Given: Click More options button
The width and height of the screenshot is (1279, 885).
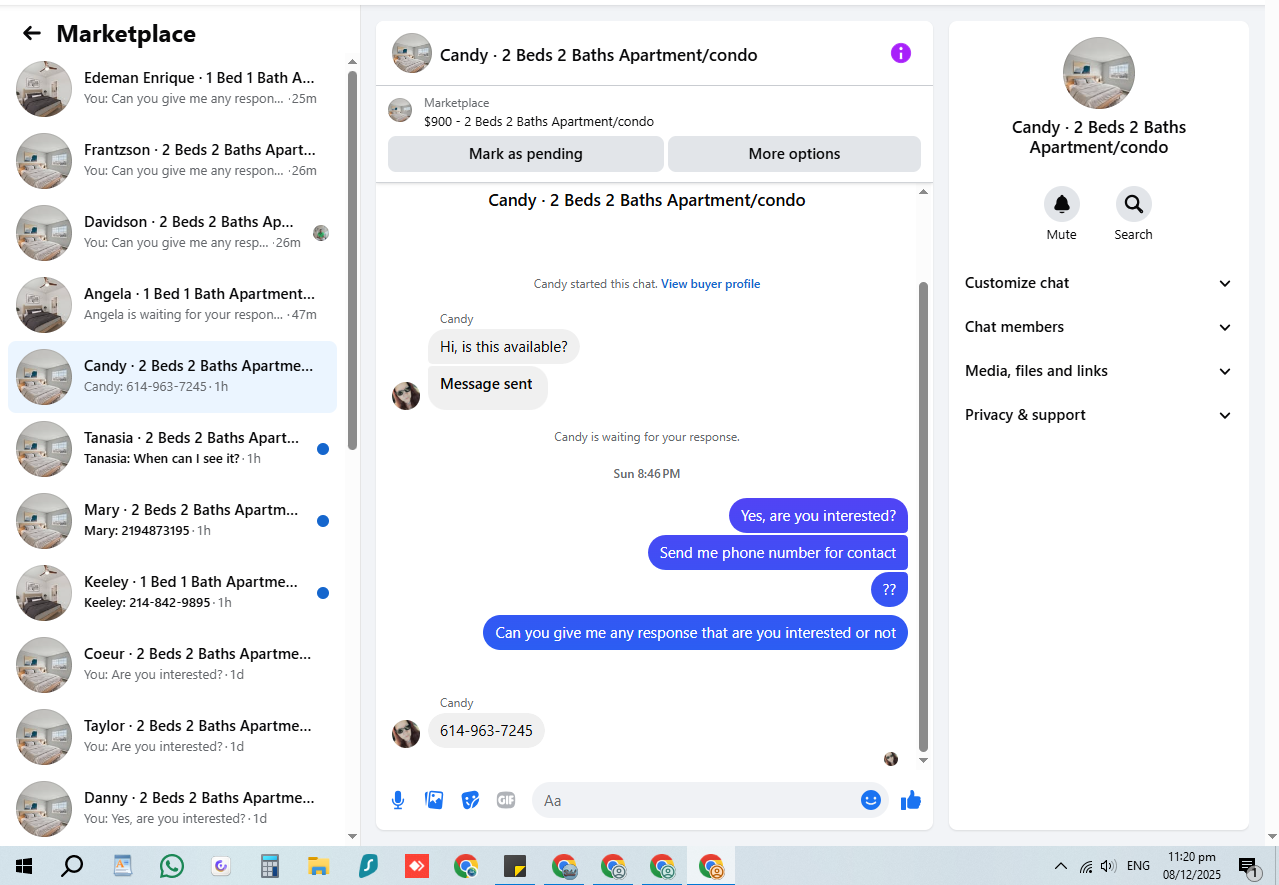Looking at the screenshot, I should (794, 154).
